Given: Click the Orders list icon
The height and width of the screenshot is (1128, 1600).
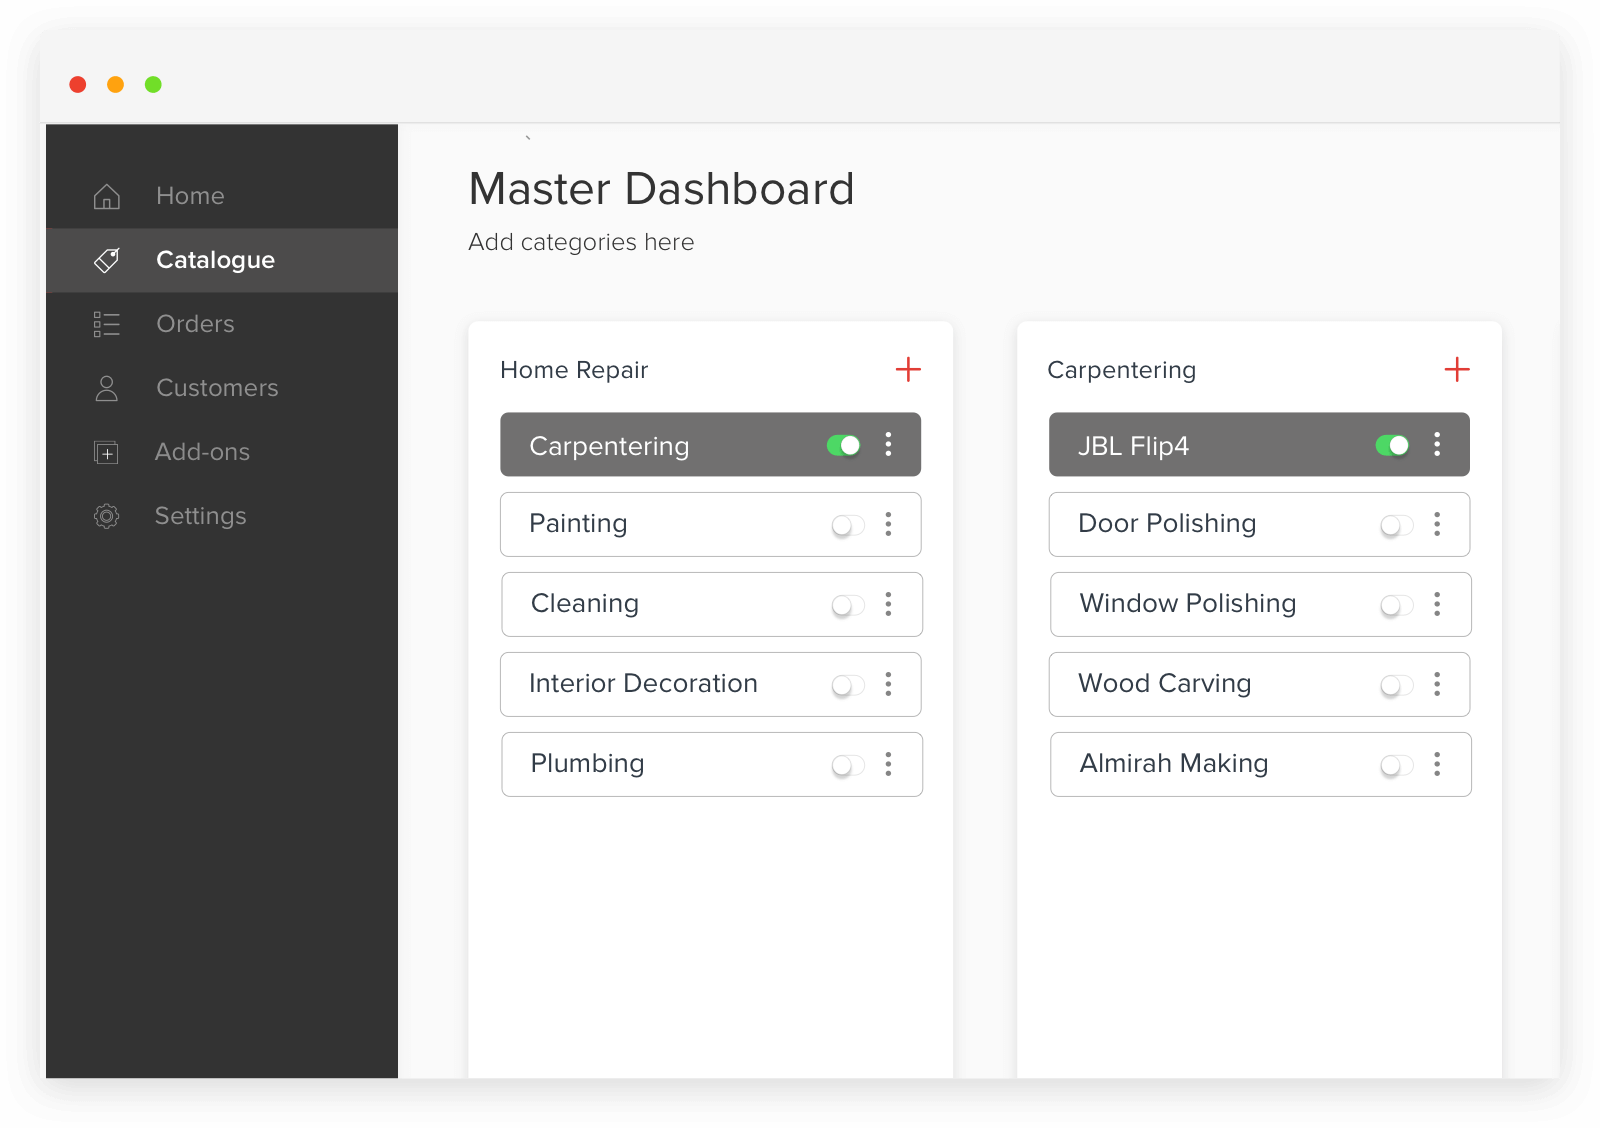Looking at the screenshot, I should coord(107,324).
